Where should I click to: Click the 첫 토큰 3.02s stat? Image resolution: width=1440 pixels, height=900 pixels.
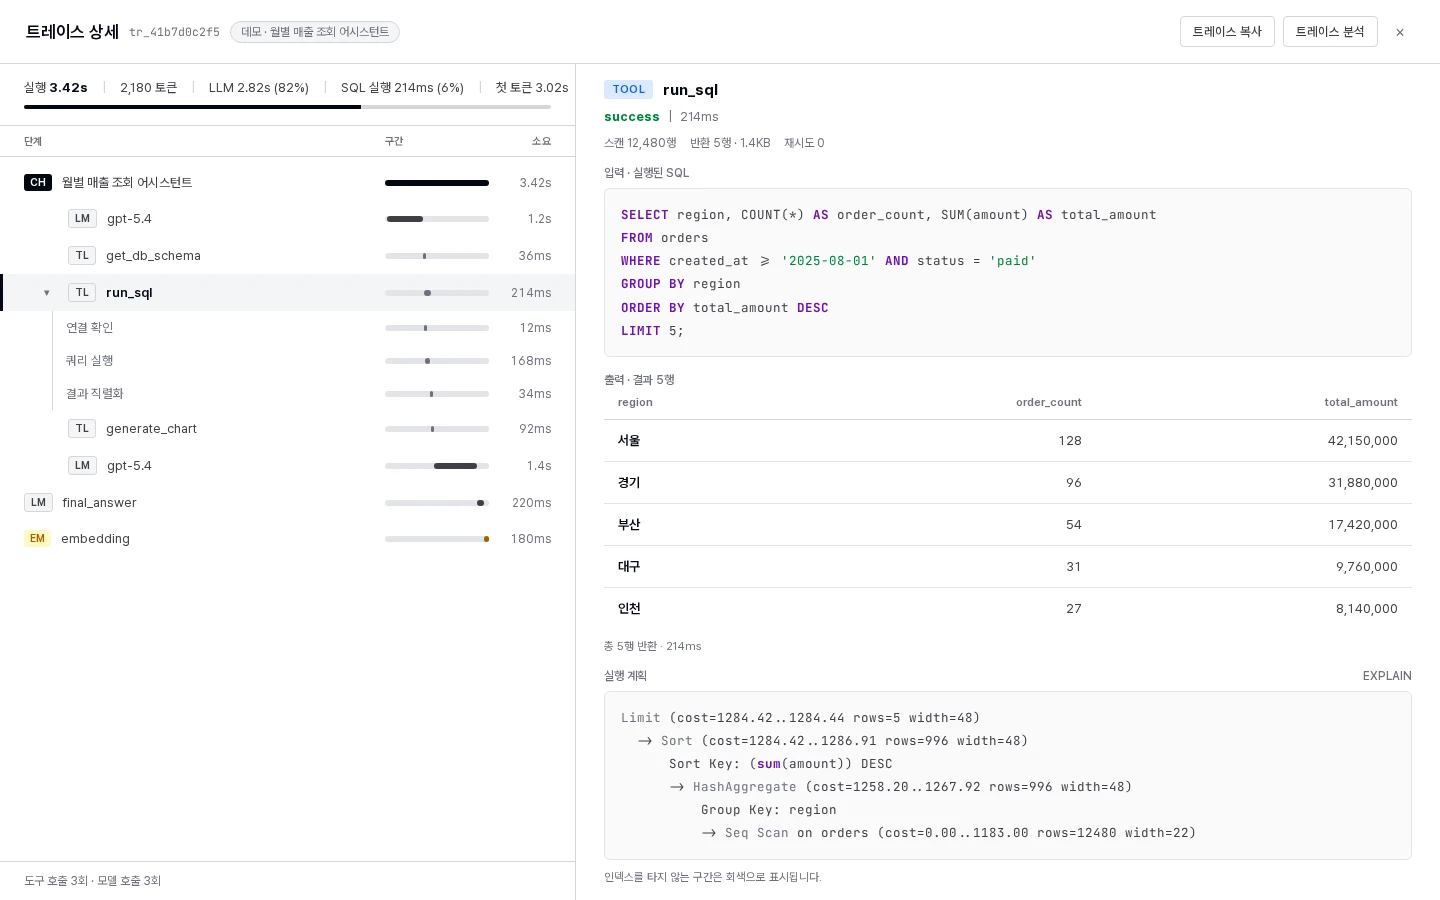[x=532, y=88]
